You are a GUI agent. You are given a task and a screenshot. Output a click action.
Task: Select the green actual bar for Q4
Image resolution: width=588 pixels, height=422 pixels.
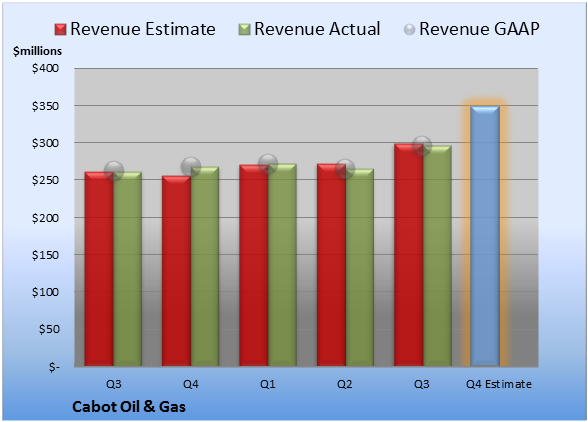(x=205, y=266)
